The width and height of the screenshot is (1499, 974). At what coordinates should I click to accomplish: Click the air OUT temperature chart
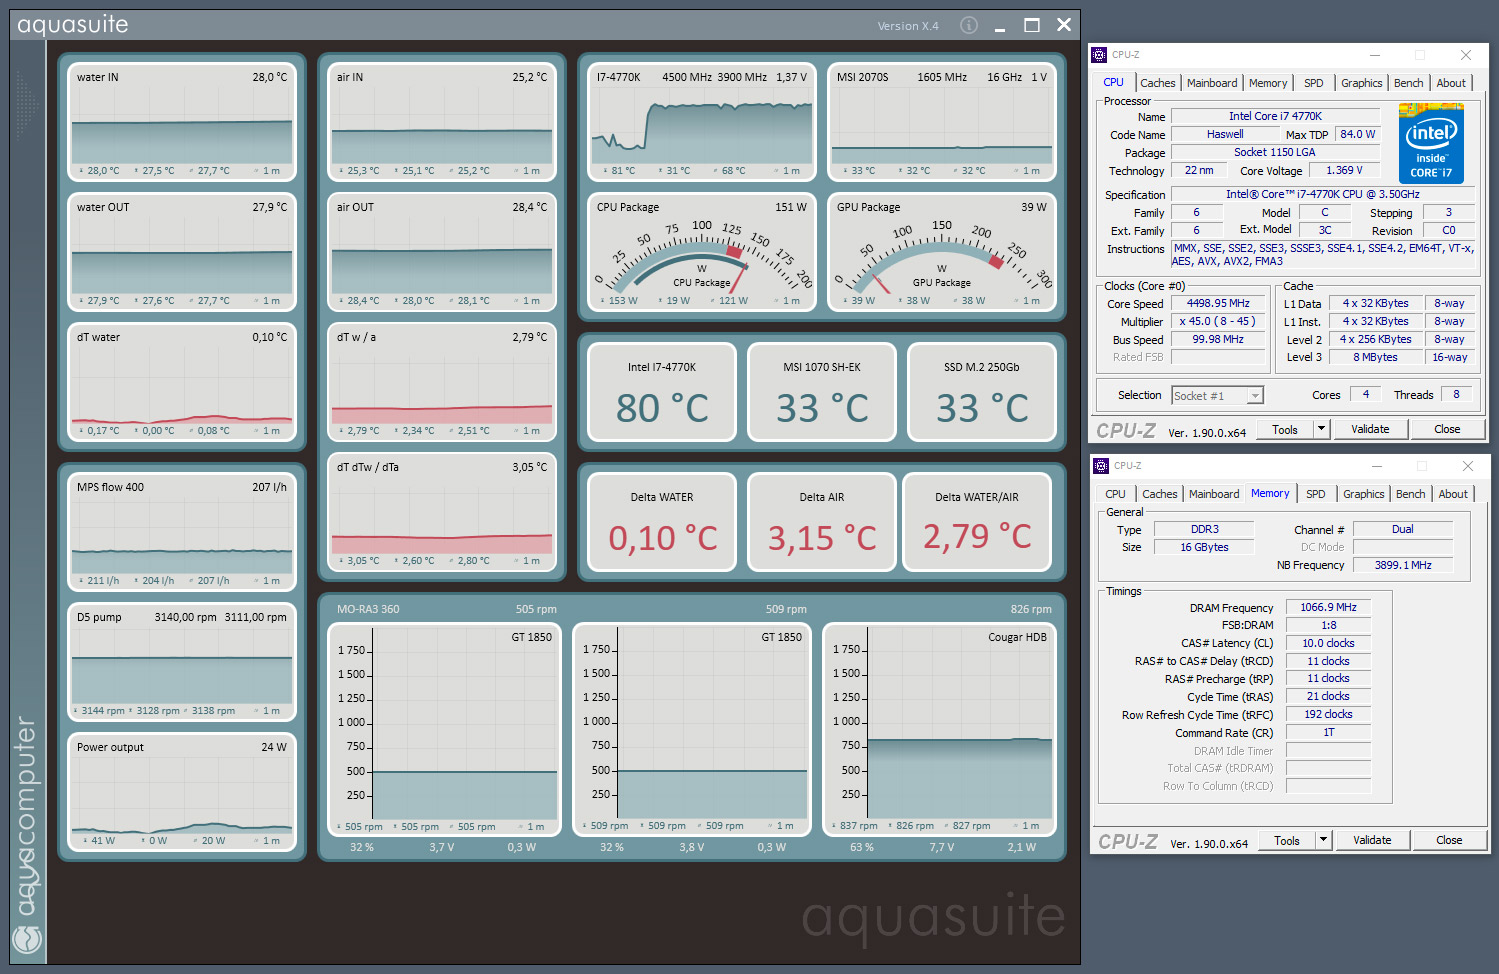[442, 252]
